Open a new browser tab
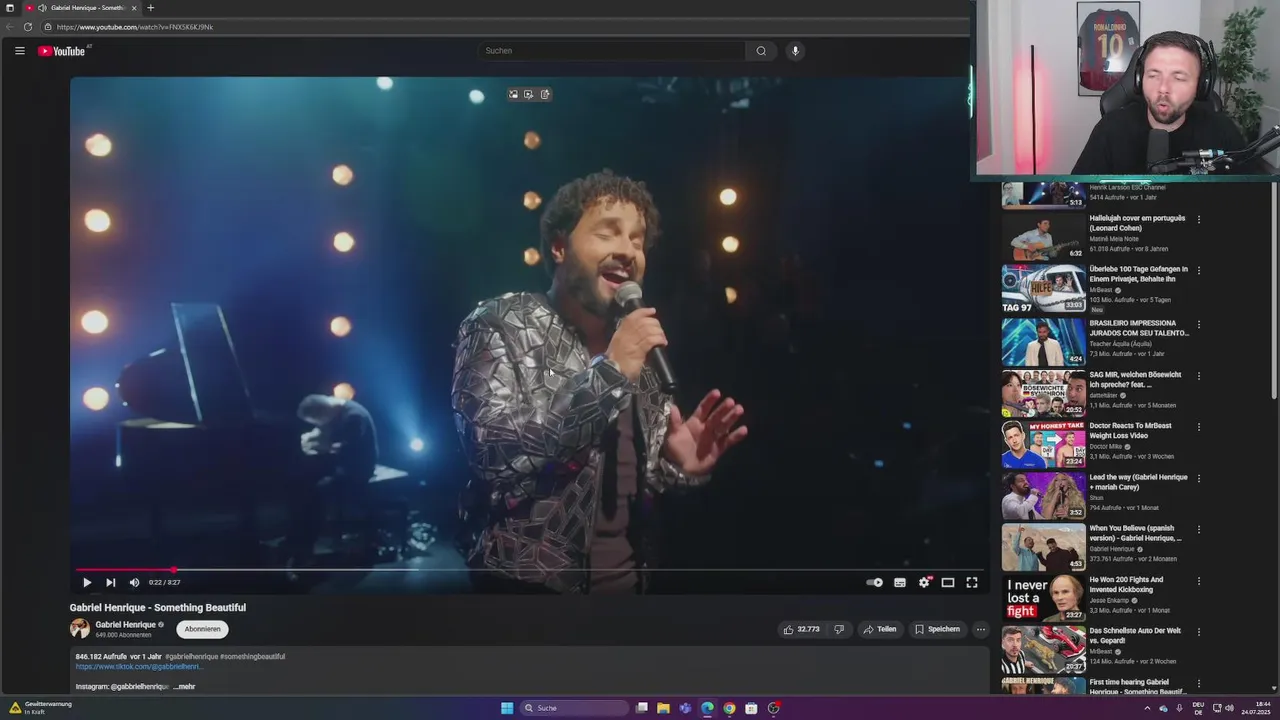Viewport: 1280px width, 720px height. (x=151, y=8)
